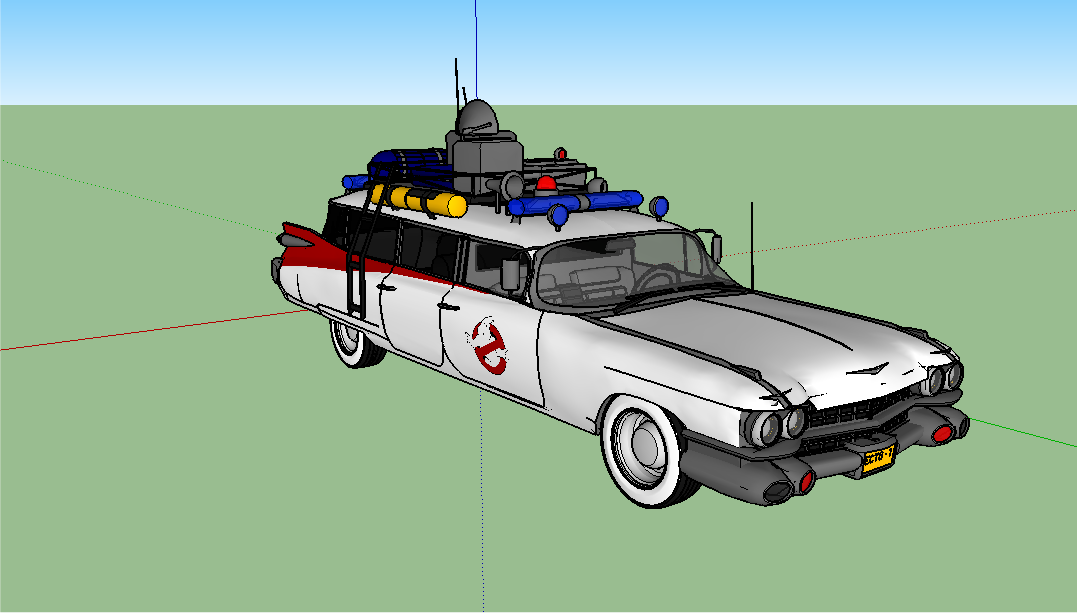Select the rear whitewall wheel
This screenshot has height=613, width=1077.
coord(355,344)
